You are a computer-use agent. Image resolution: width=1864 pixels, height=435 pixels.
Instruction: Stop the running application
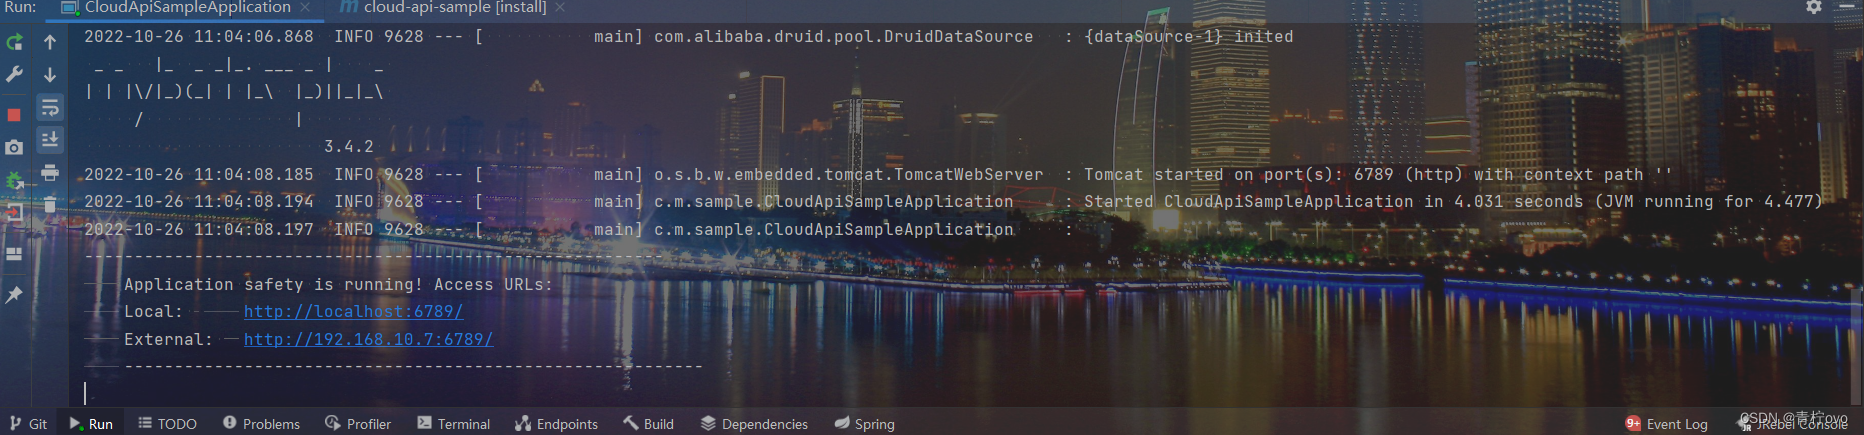[14, 115]
